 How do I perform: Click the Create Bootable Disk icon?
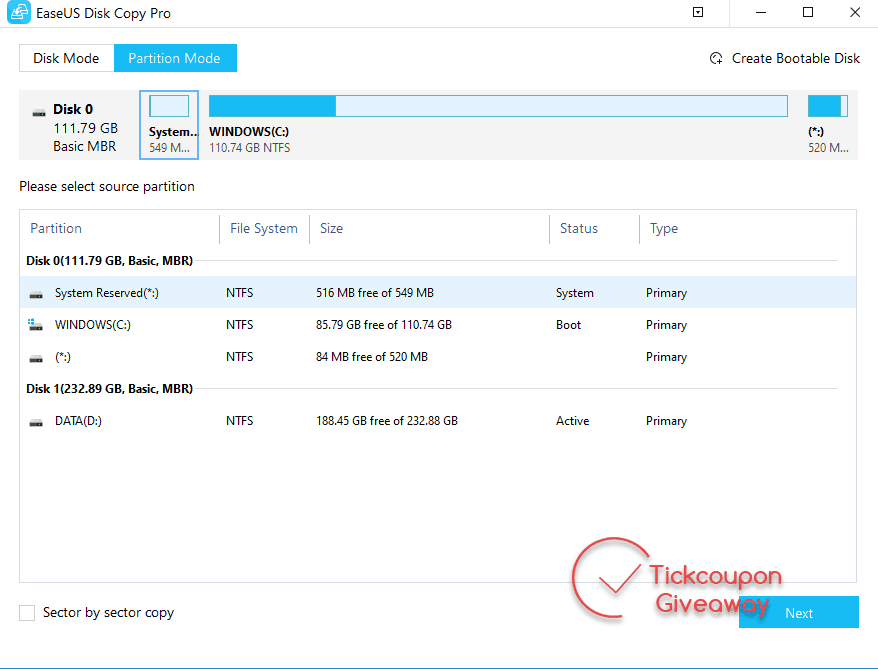[x=716, y=58]
